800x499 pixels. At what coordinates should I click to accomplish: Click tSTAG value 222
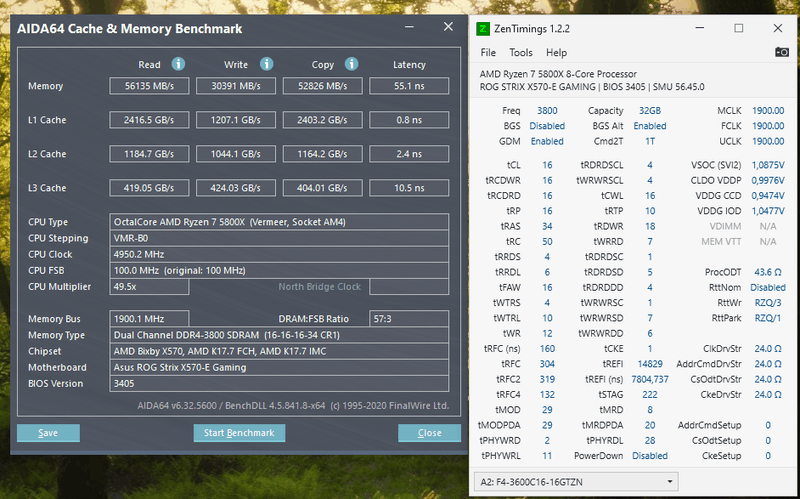pos(650,394)
